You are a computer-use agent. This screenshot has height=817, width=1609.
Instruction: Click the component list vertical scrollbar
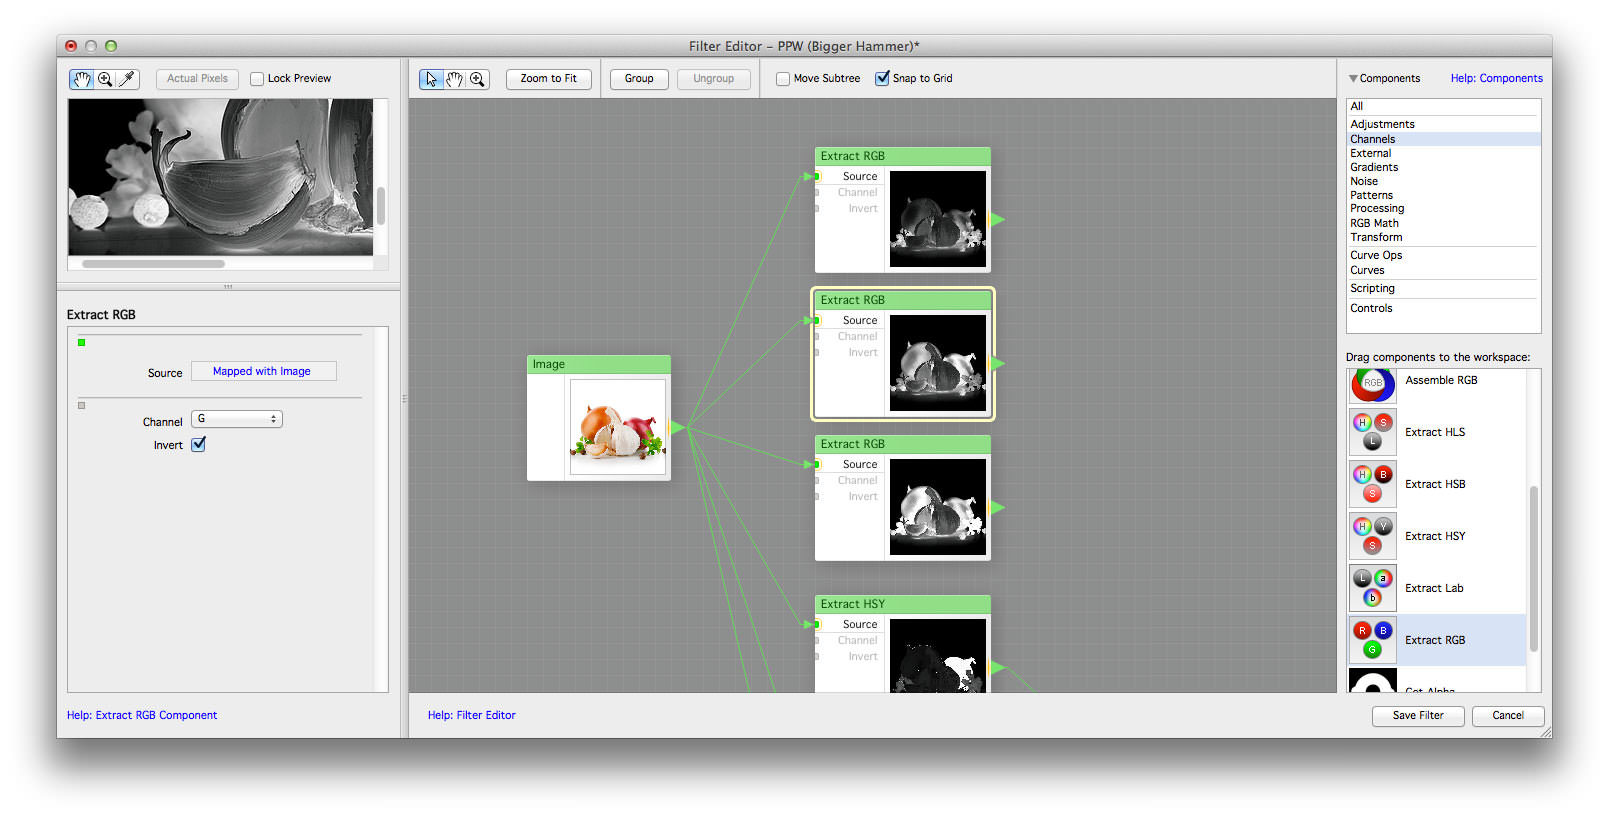[1533, 569]
